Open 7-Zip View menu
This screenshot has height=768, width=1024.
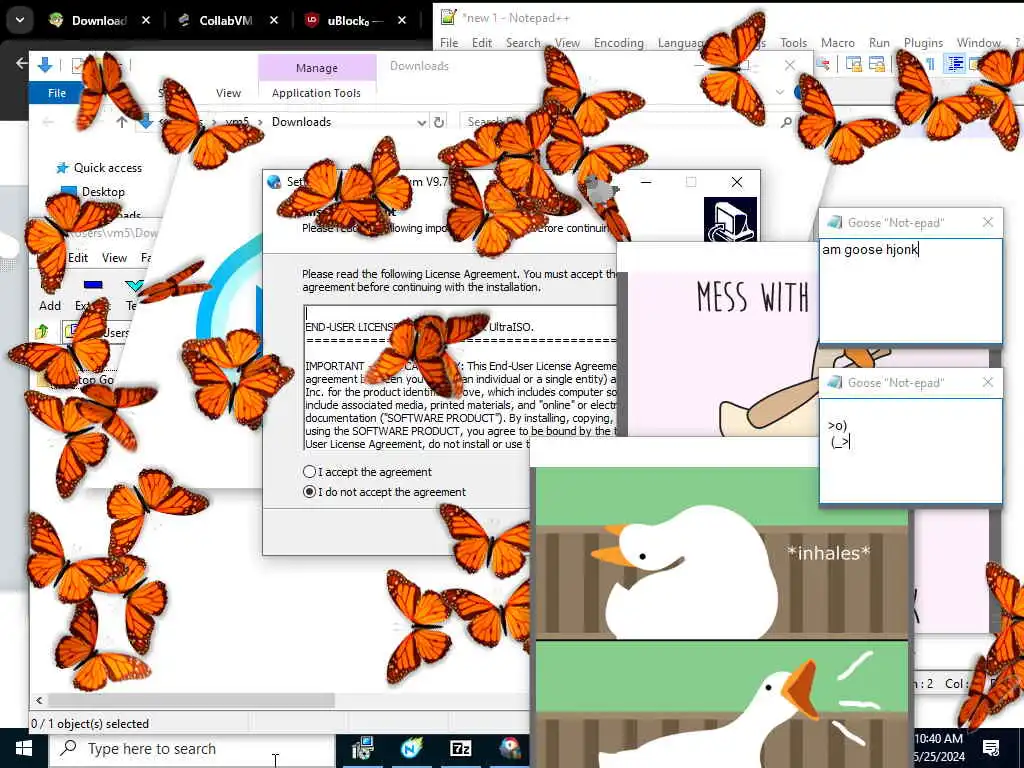pyautogui.click(x=114, y=257)
